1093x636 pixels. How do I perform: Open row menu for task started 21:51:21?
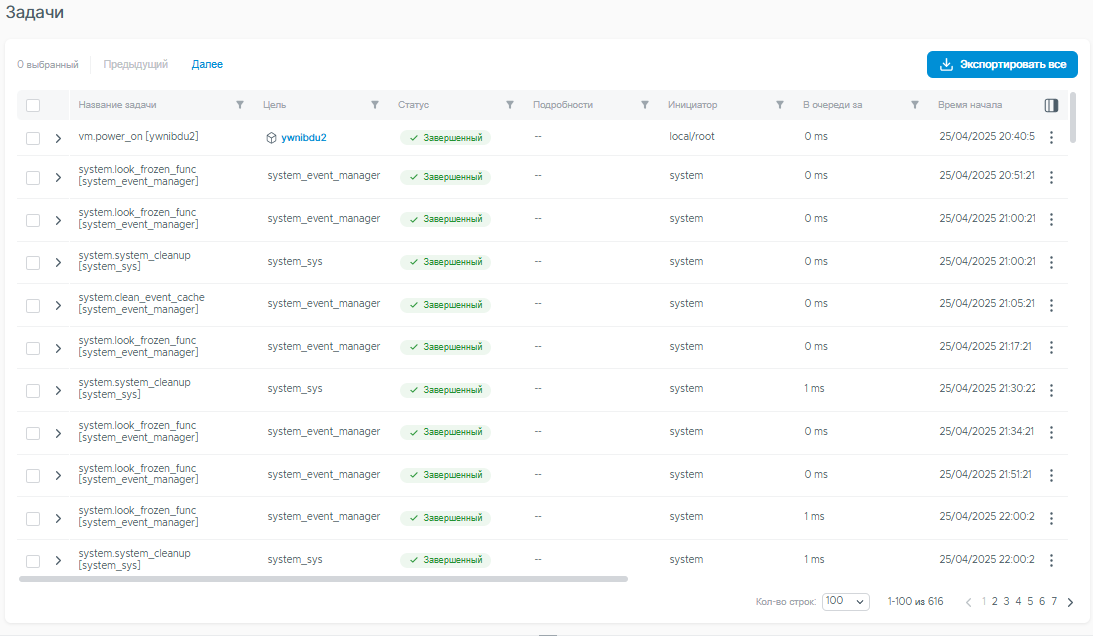click(1051, 475)
